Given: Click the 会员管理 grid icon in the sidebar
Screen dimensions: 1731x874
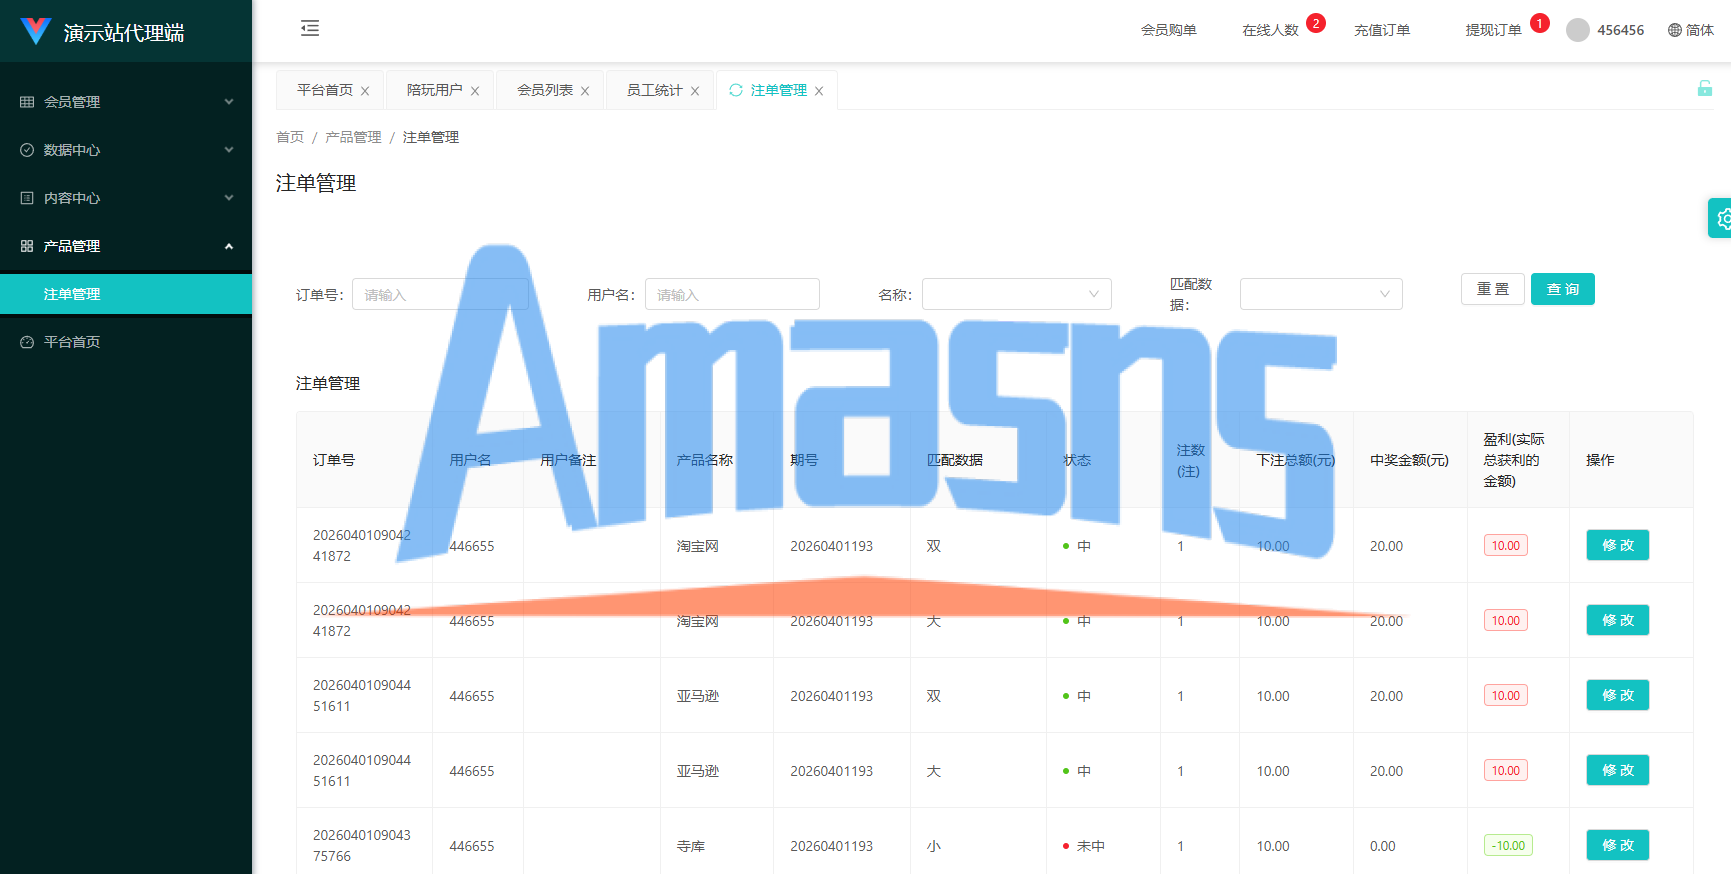Looking at the screenshot, I should coord(27,102).
